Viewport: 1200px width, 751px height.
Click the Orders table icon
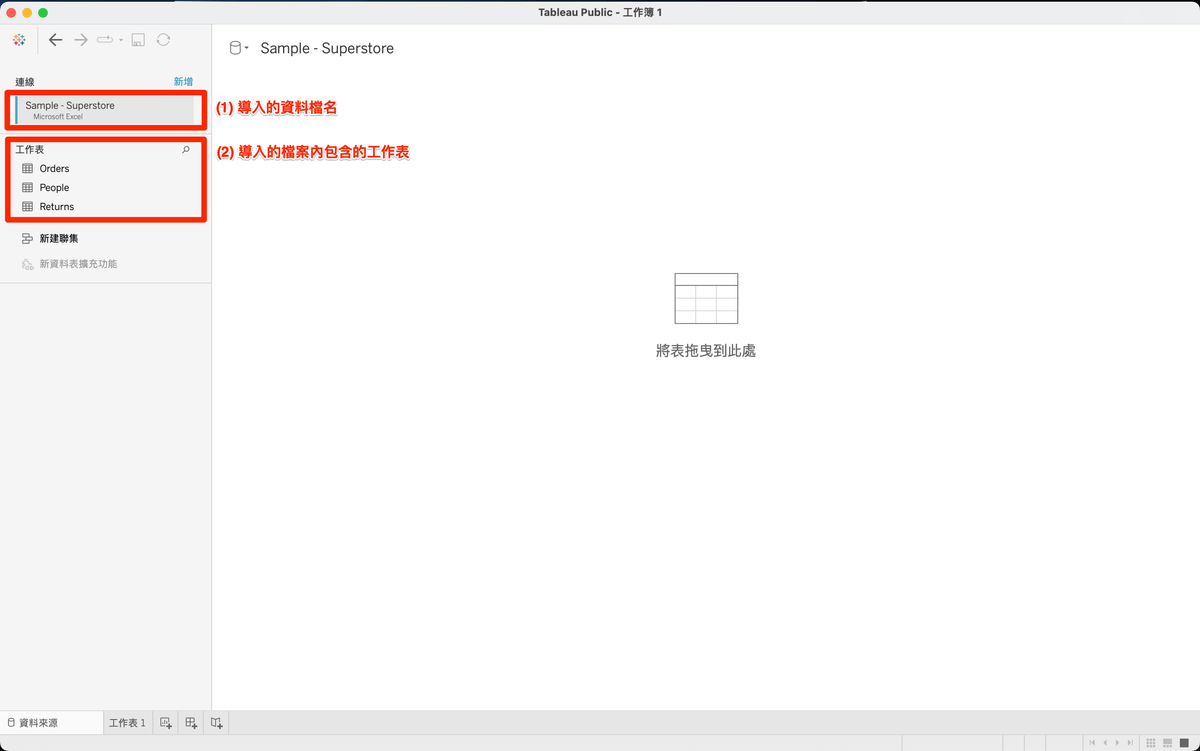(x=28, y=169)
